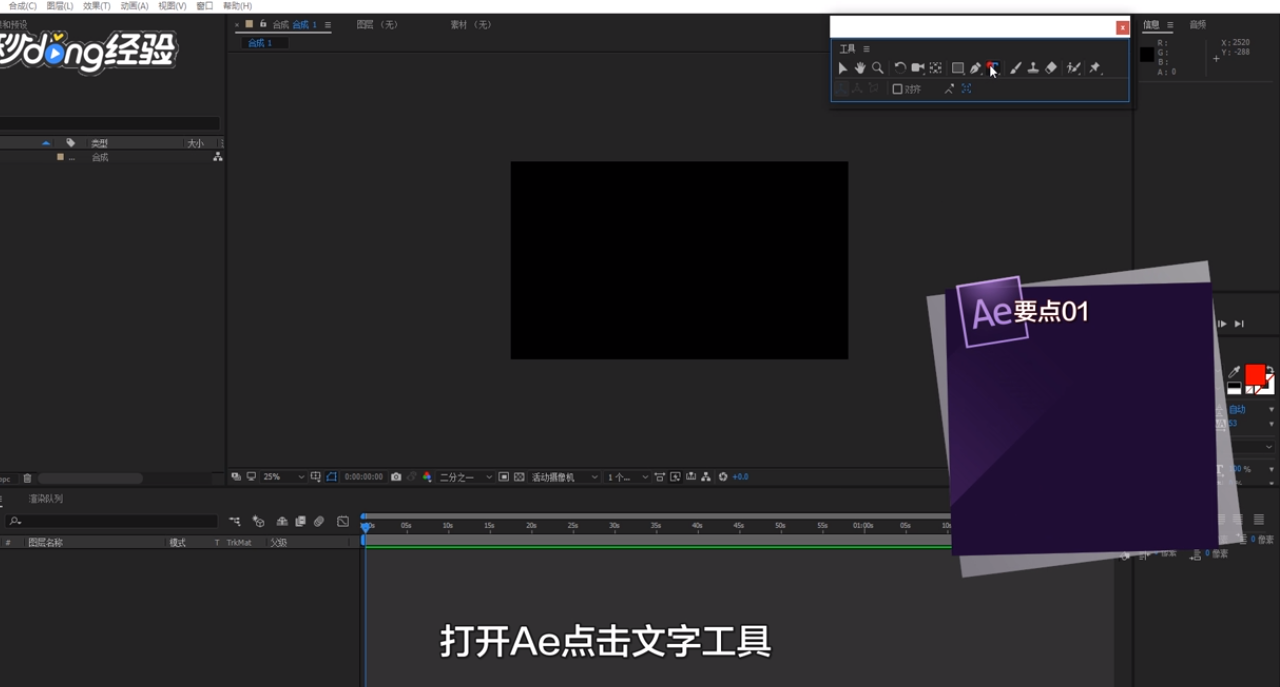Open the 视图(V) menu
The image size is (1280, 687).
tap(172, 6)
